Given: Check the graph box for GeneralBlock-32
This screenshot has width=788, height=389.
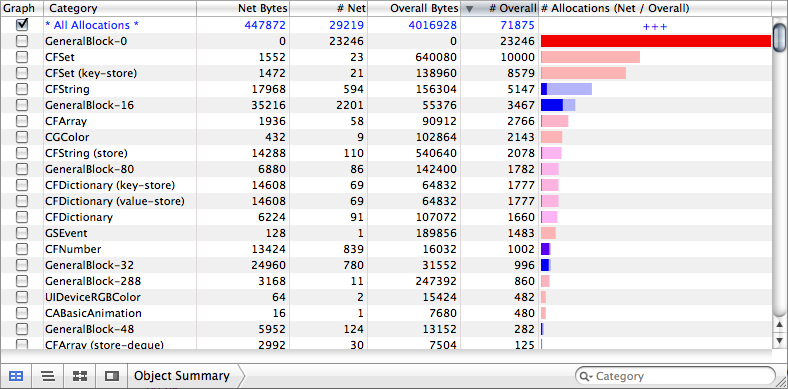Looking at the screenshot, I should [22, 265].
